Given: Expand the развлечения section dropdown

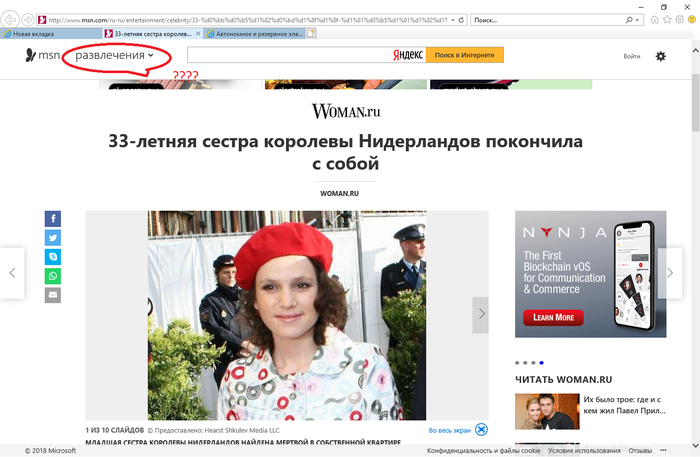Looking at the screenshot, I should pyautogui.click(x=114, y=55).
